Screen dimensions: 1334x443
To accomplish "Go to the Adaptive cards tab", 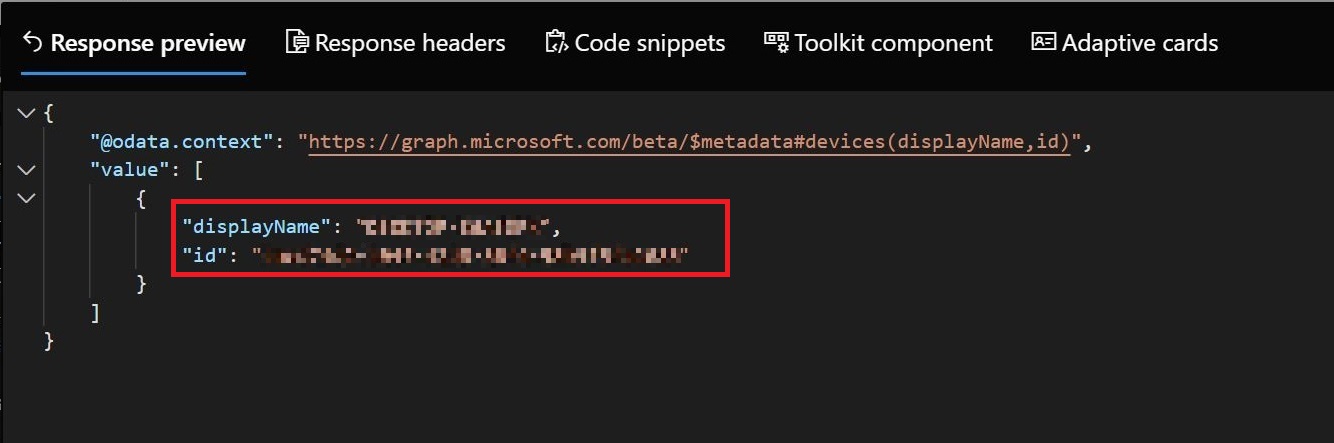I will point(1125,43).
